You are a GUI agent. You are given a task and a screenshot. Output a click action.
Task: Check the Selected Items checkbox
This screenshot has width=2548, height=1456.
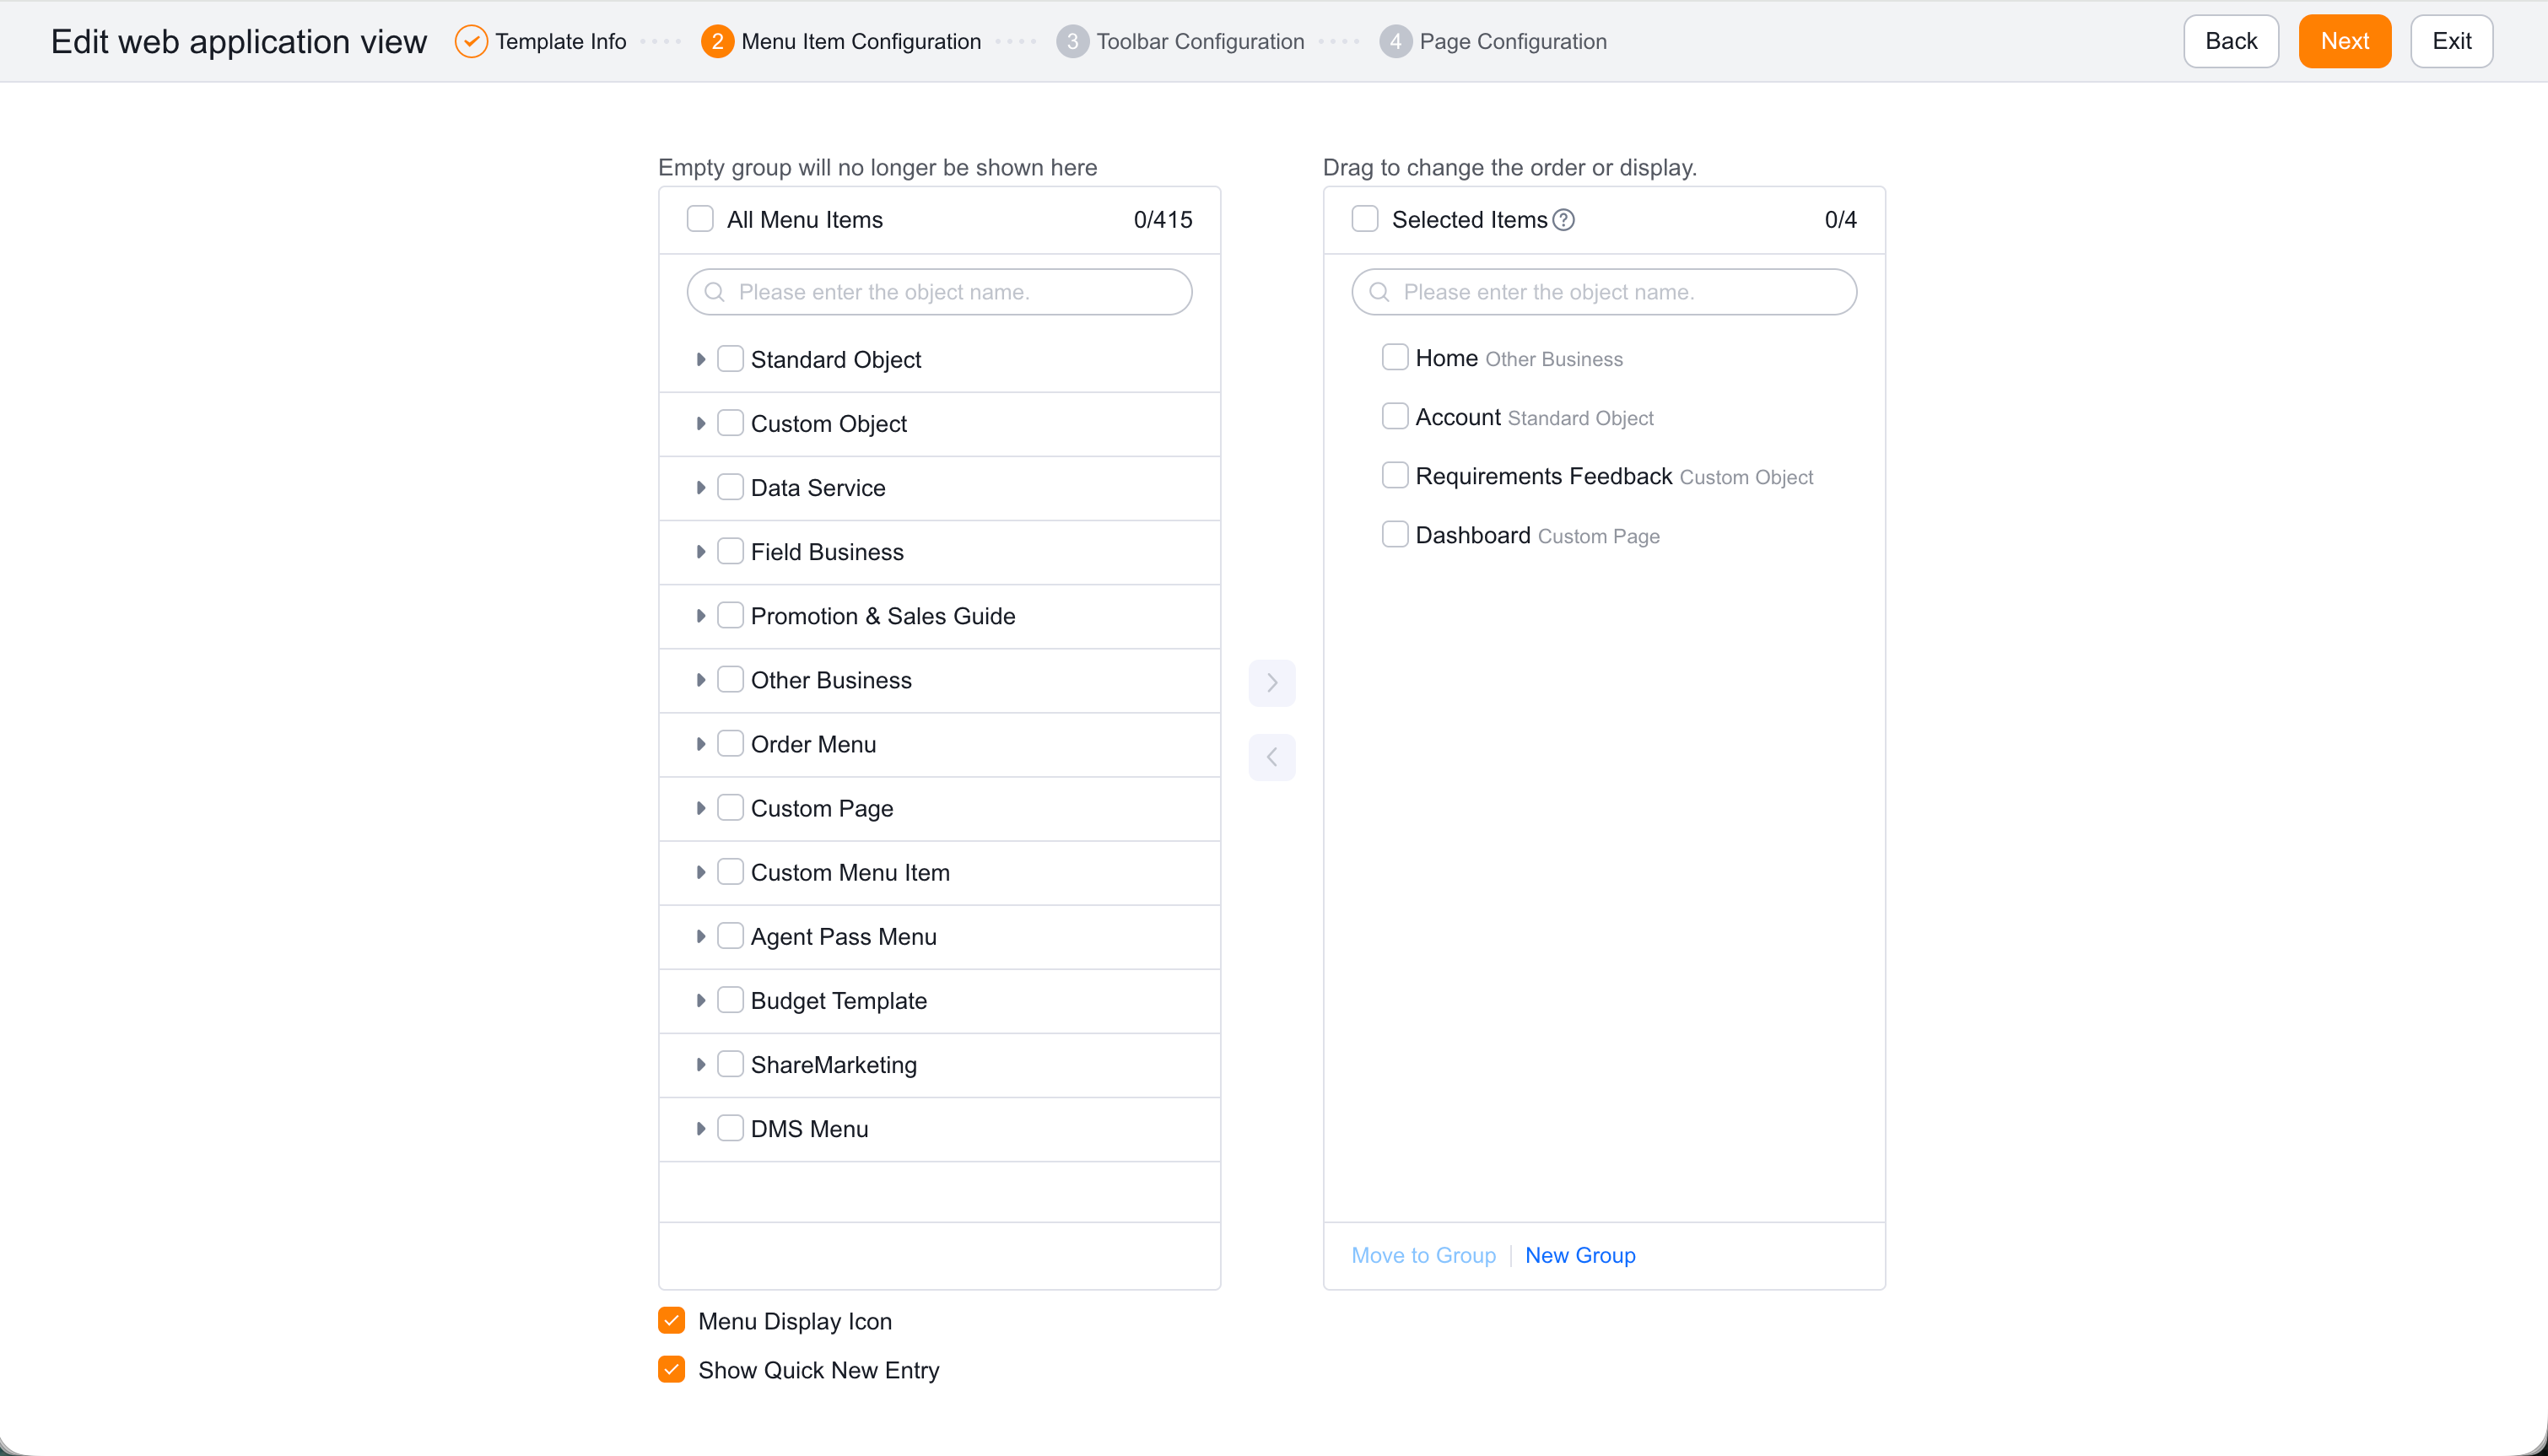coord(1365,219)
